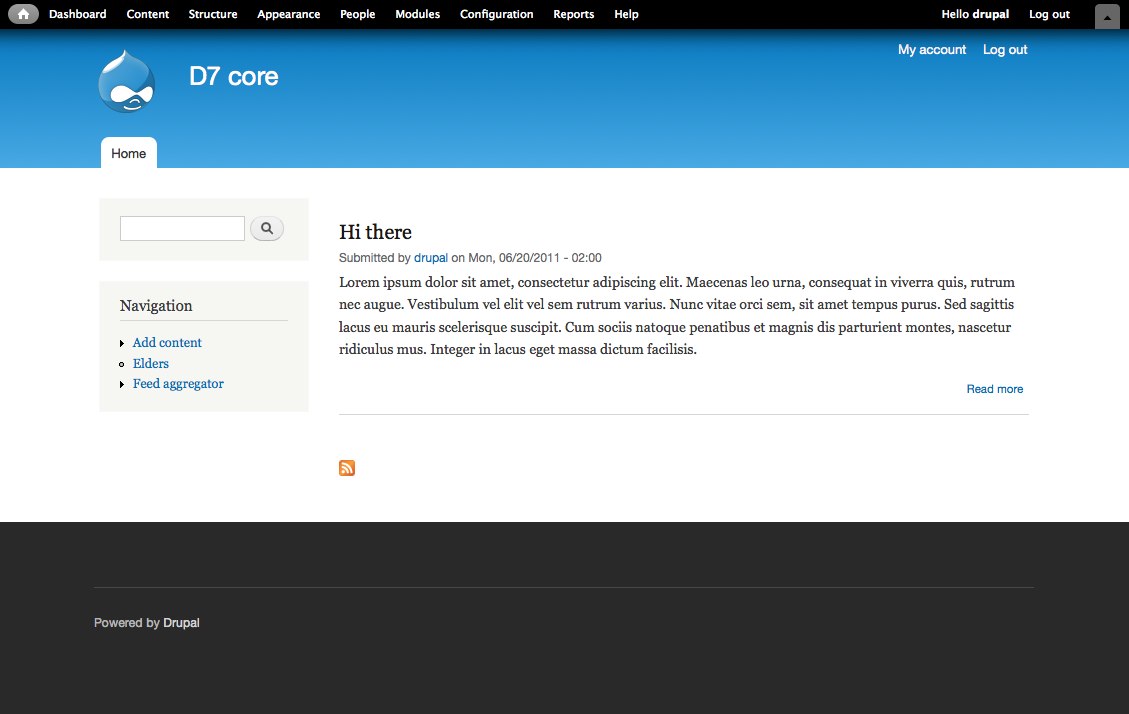Click the drupal author link

click(x=431, y=258)
